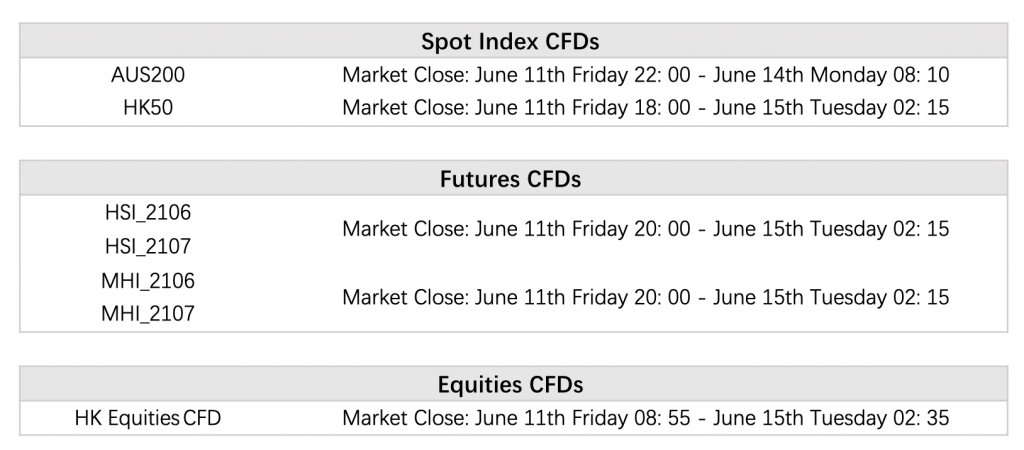Click the HSI futures market close schedule
This screenshot has width=1024, height=450.
point(645,229)
